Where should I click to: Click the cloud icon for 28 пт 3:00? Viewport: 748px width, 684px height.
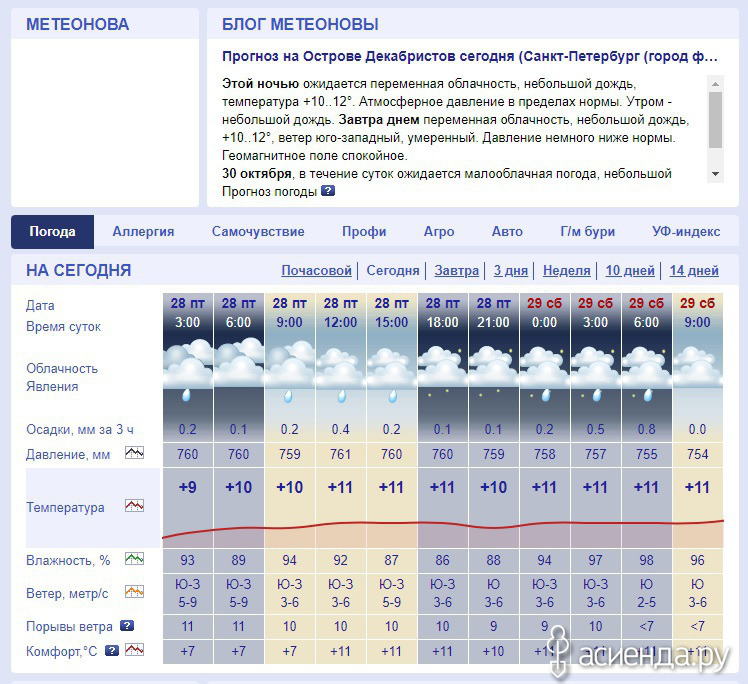[187, 362]
